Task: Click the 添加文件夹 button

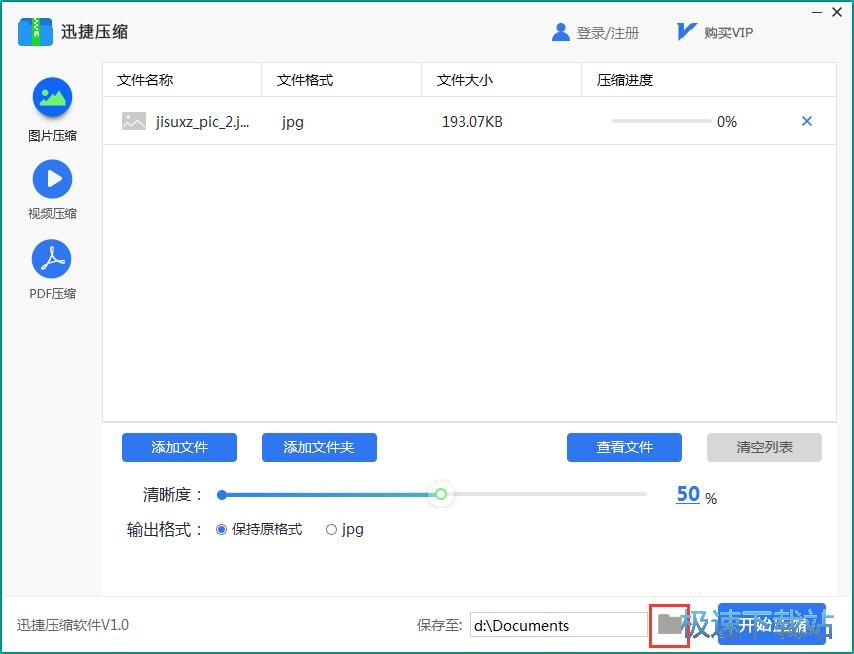Action: 319,447
